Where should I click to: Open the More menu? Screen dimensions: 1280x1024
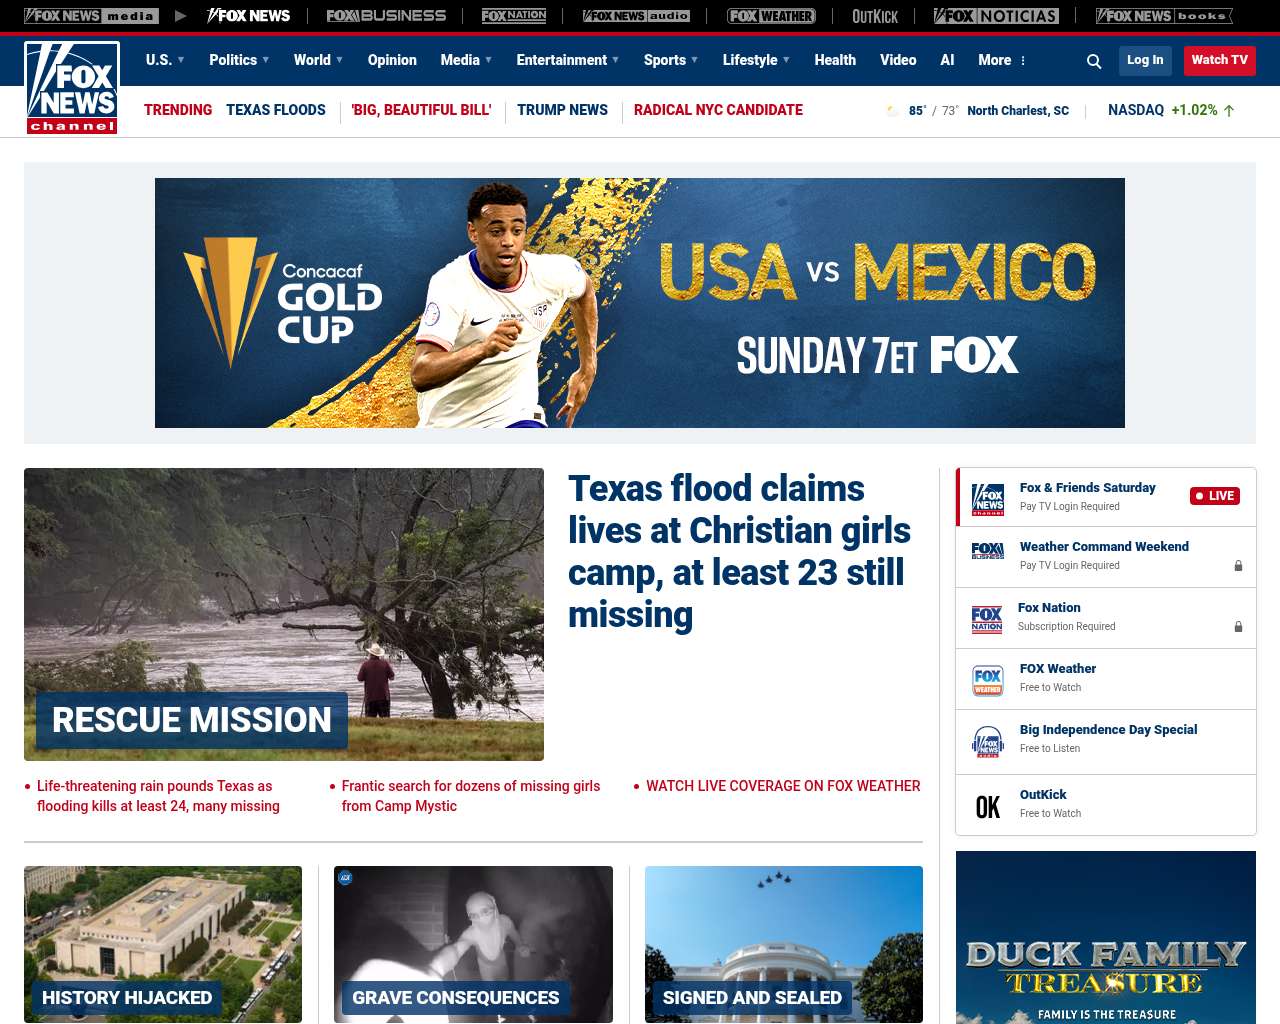[1002, 60]
